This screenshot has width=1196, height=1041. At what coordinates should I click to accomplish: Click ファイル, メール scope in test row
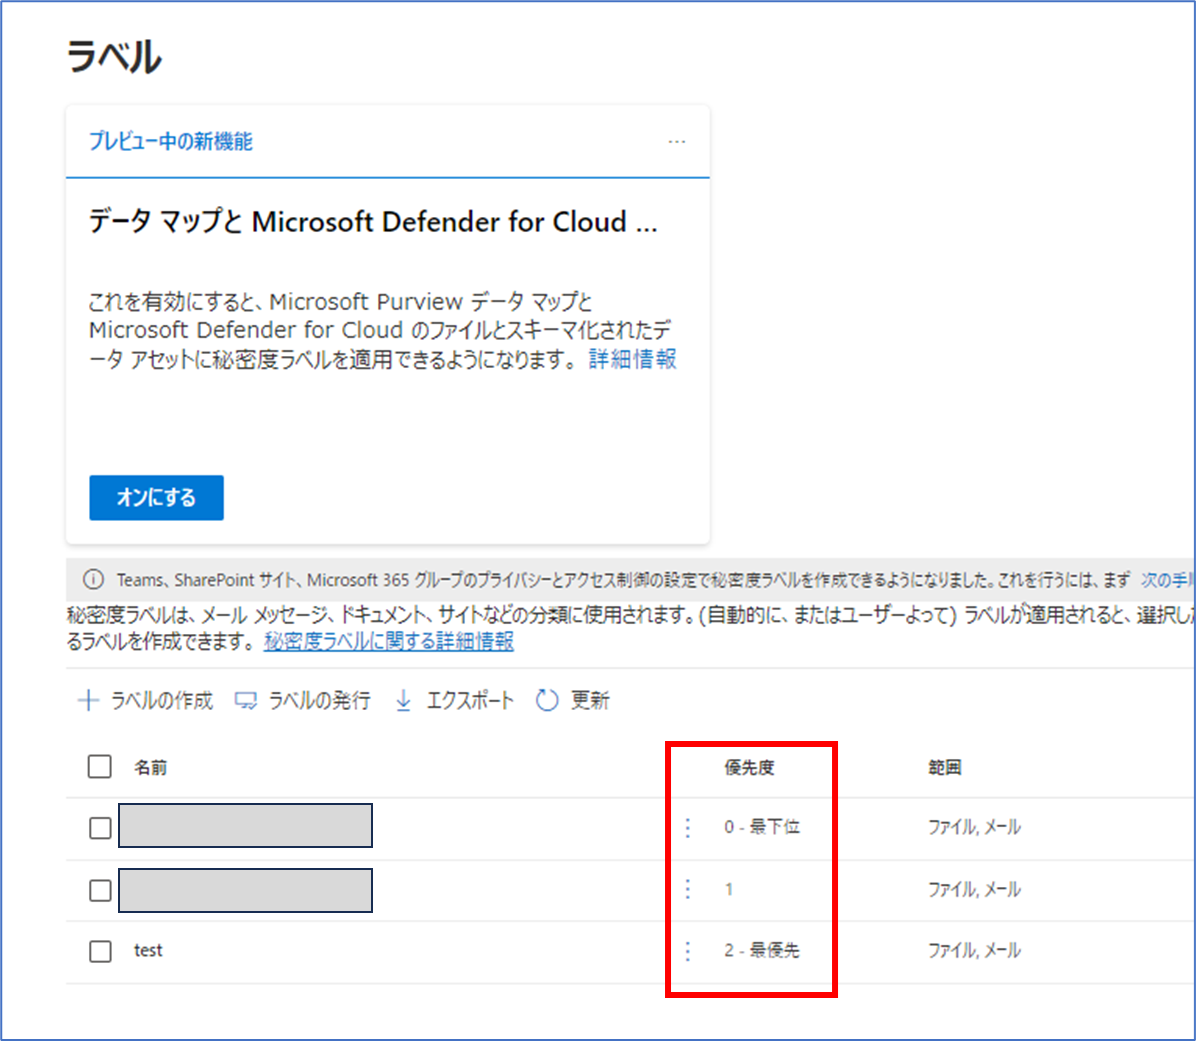pyautogui.click(x=974, y=950)
